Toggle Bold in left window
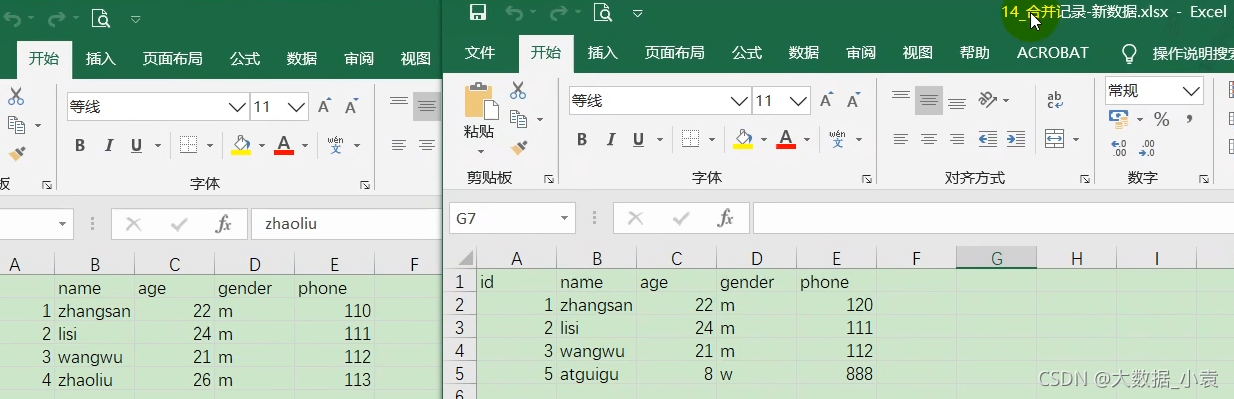 coord(80,145)
